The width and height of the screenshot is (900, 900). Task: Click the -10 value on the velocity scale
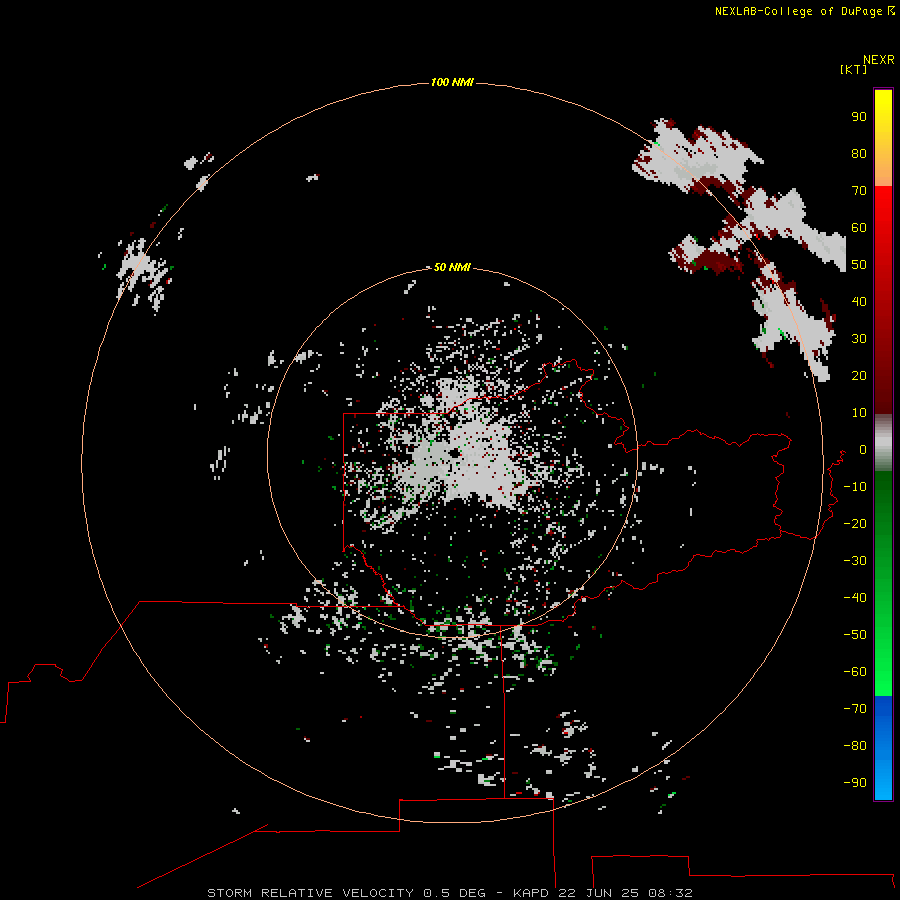(x=855, y=487)
